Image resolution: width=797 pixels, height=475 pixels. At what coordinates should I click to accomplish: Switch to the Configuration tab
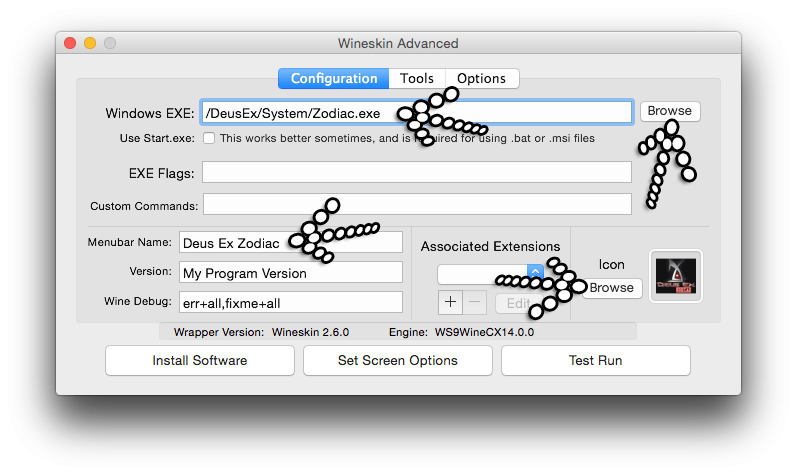click(x=333, y=79)
